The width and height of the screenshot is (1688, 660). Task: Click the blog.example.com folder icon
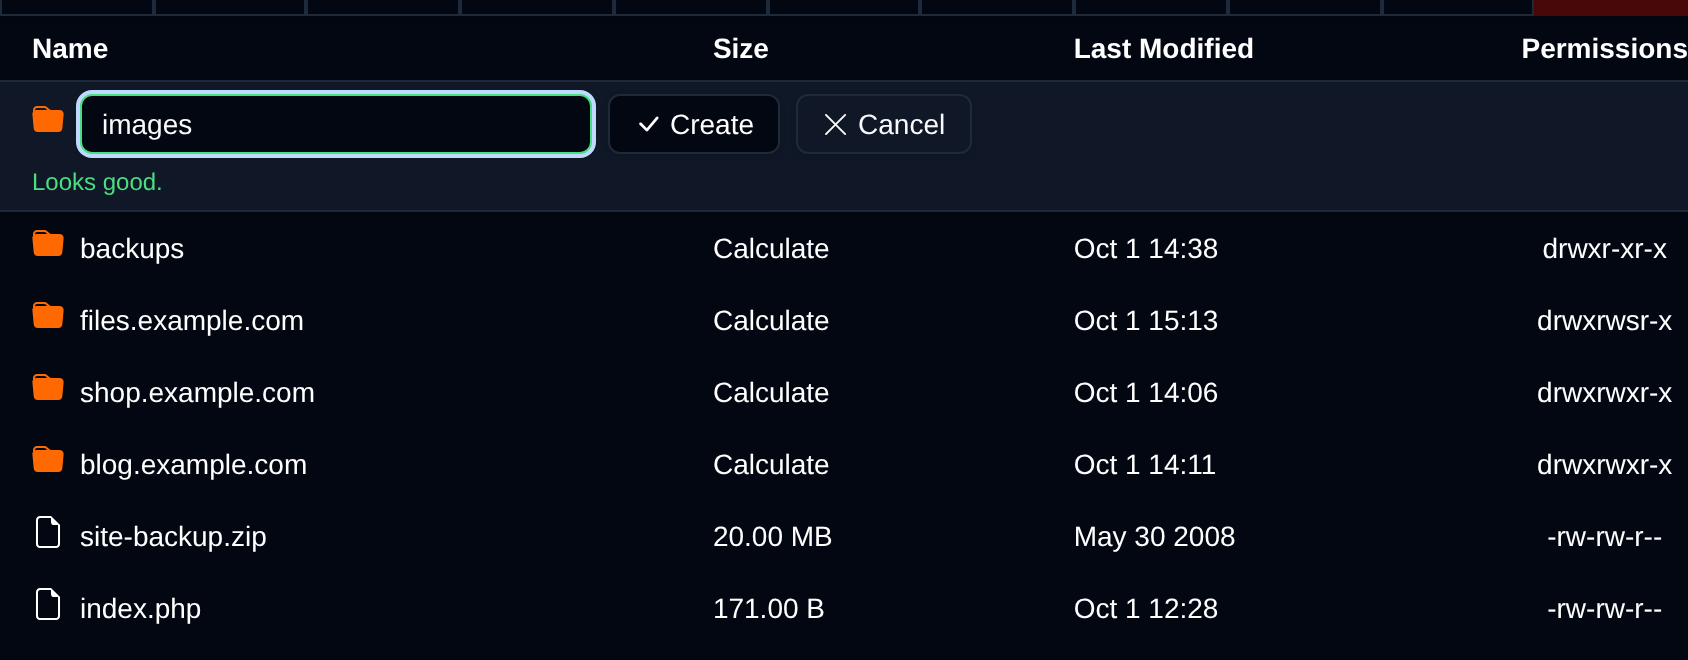tap(48, 460)
